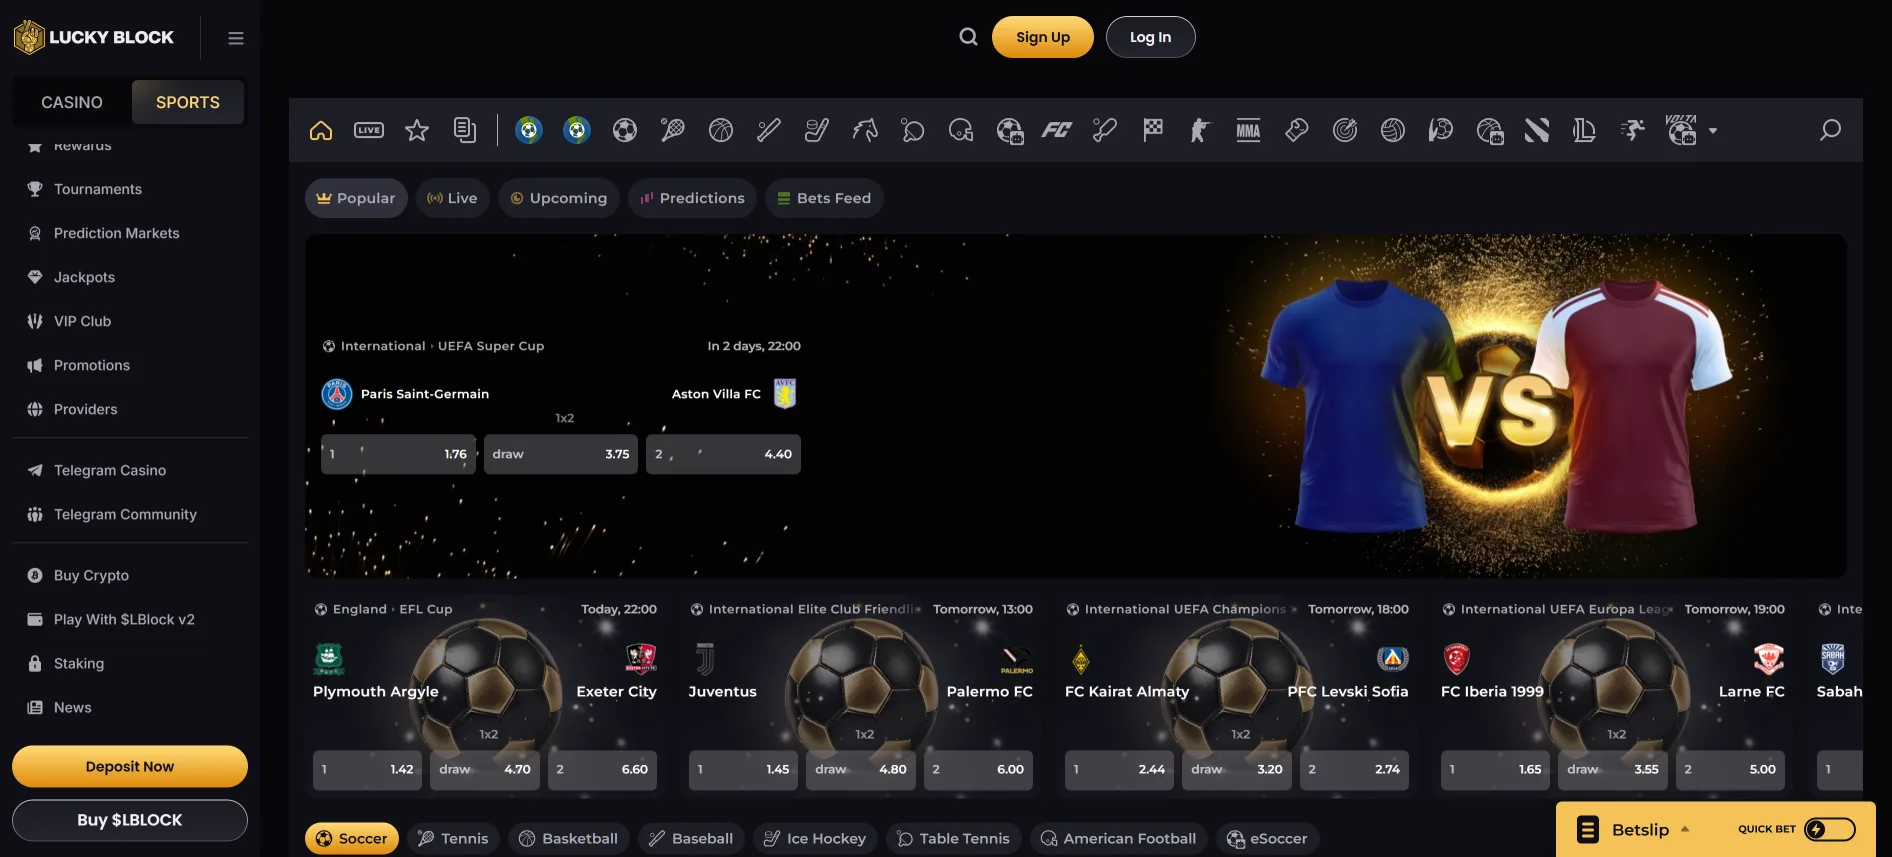1892x857 pixels.
Task: Bet on Palermo FC at 6.00
Action: pyautogui.click(x=978, y=770)
